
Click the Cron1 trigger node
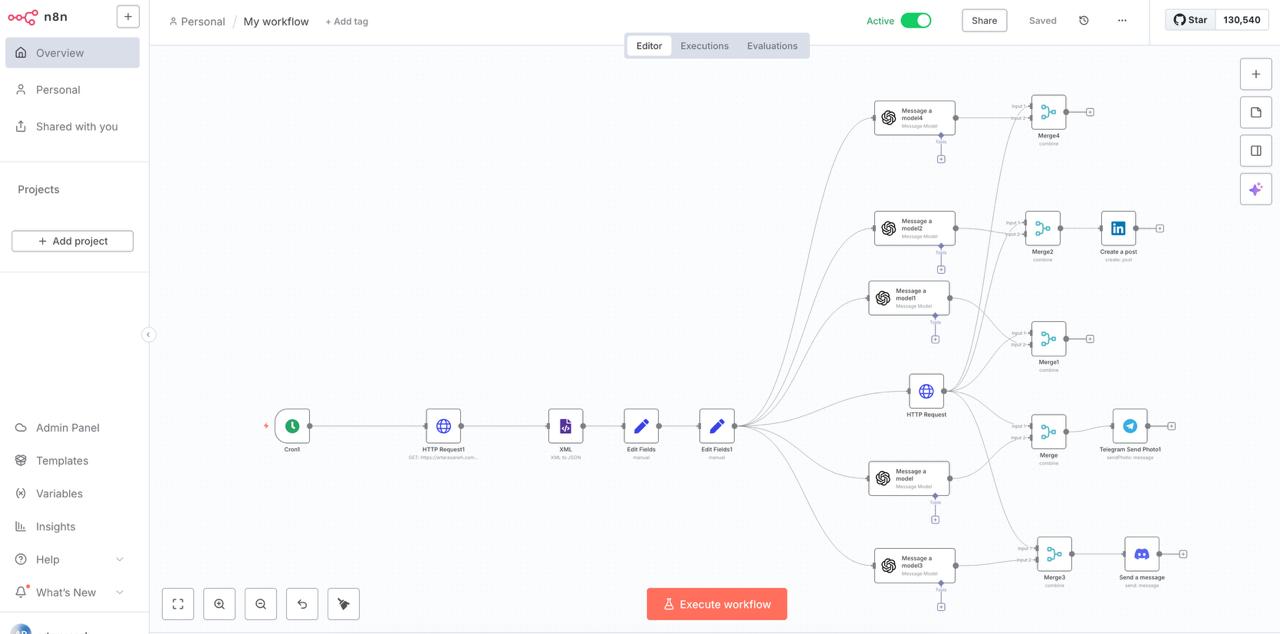point(292,426)
